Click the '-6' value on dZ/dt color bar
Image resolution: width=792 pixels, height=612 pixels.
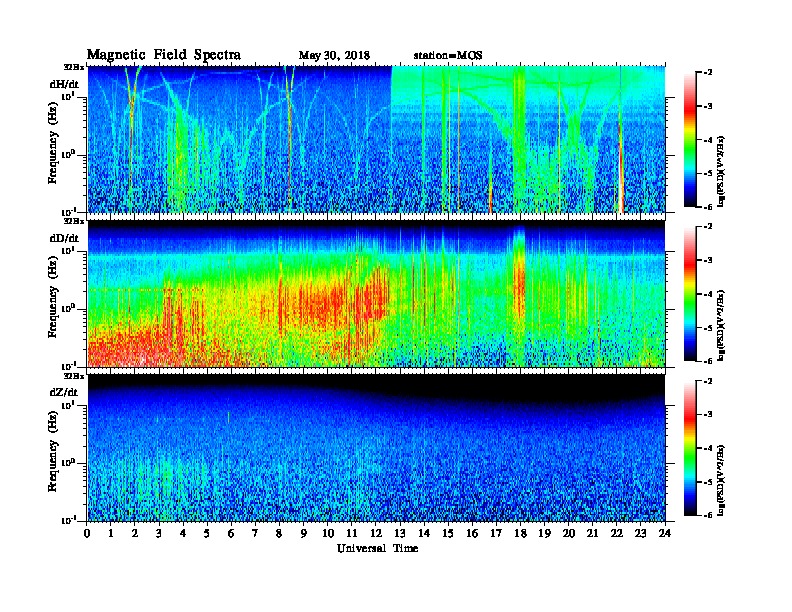coord(708,515)
